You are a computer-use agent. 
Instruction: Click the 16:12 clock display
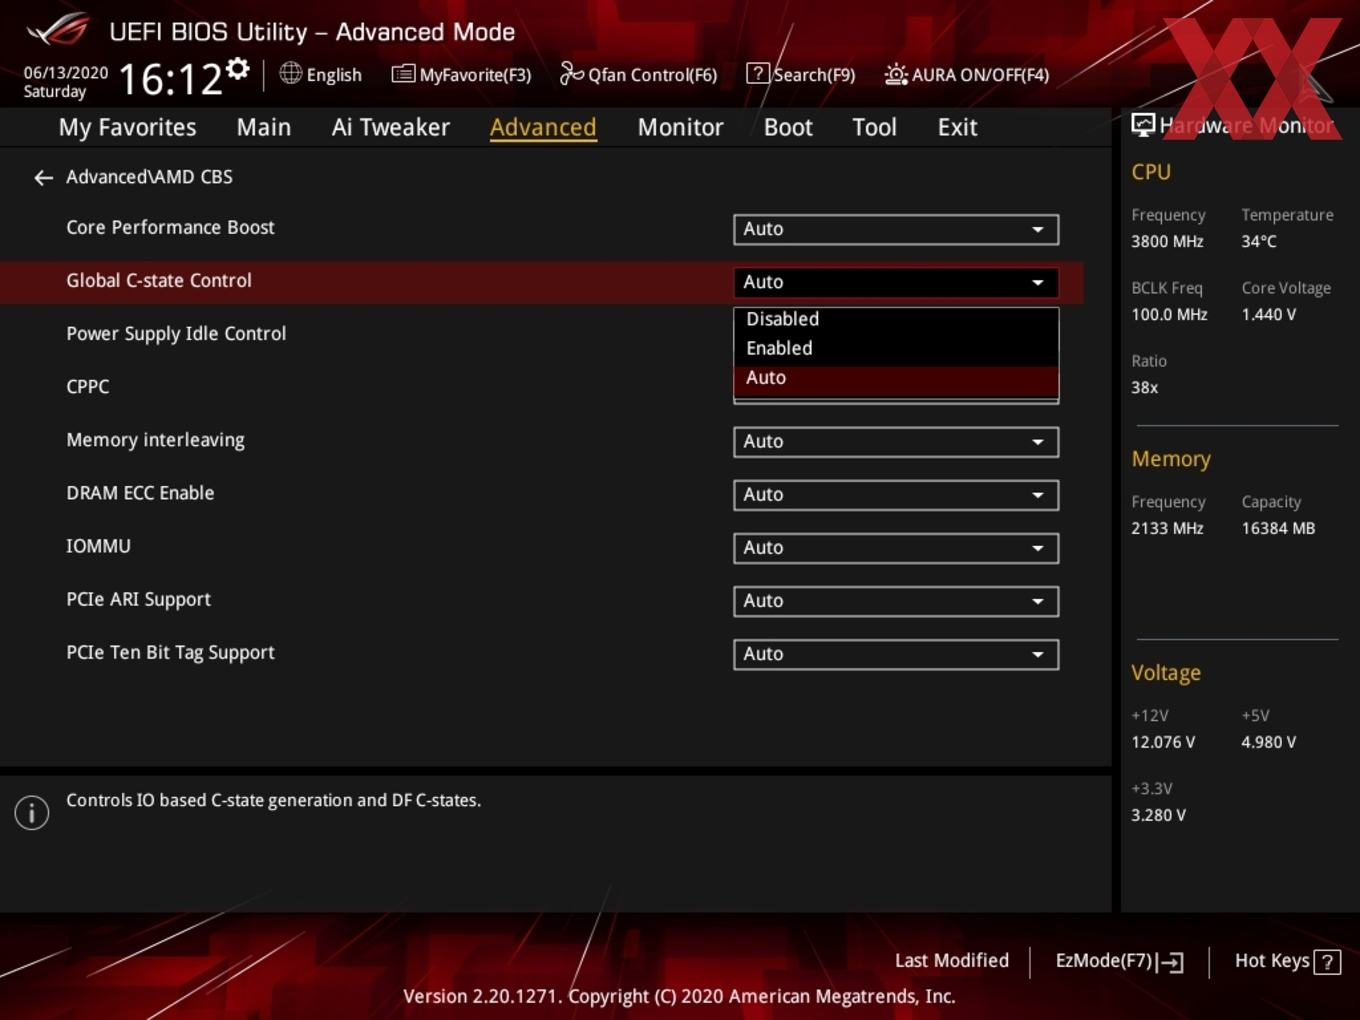tap(170, 79)
